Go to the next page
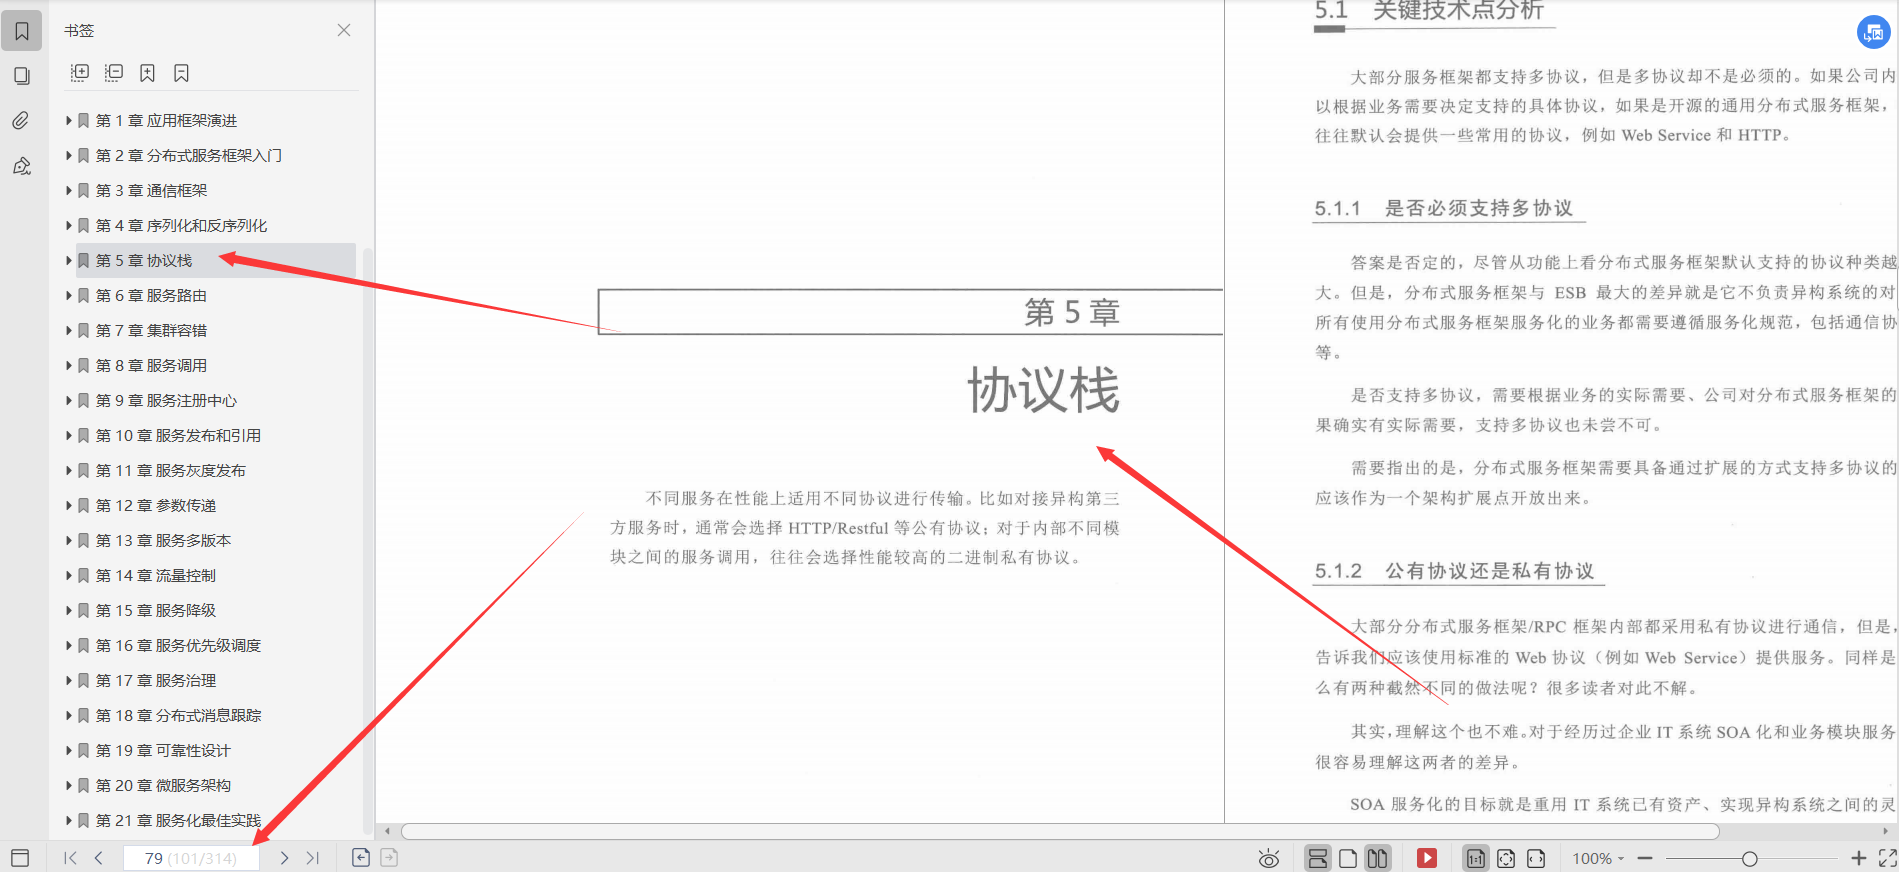1899x872 pixels. click(284, 858)
